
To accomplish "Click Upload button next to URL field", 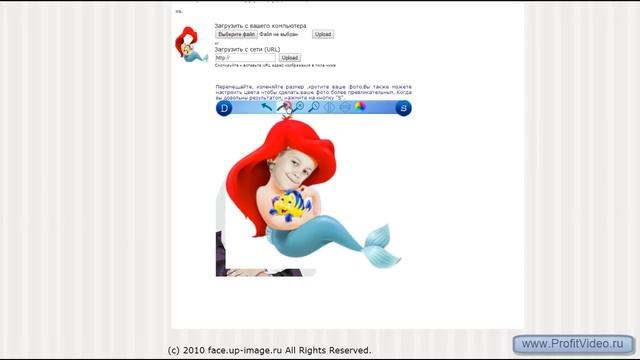I will coord(290,58).
